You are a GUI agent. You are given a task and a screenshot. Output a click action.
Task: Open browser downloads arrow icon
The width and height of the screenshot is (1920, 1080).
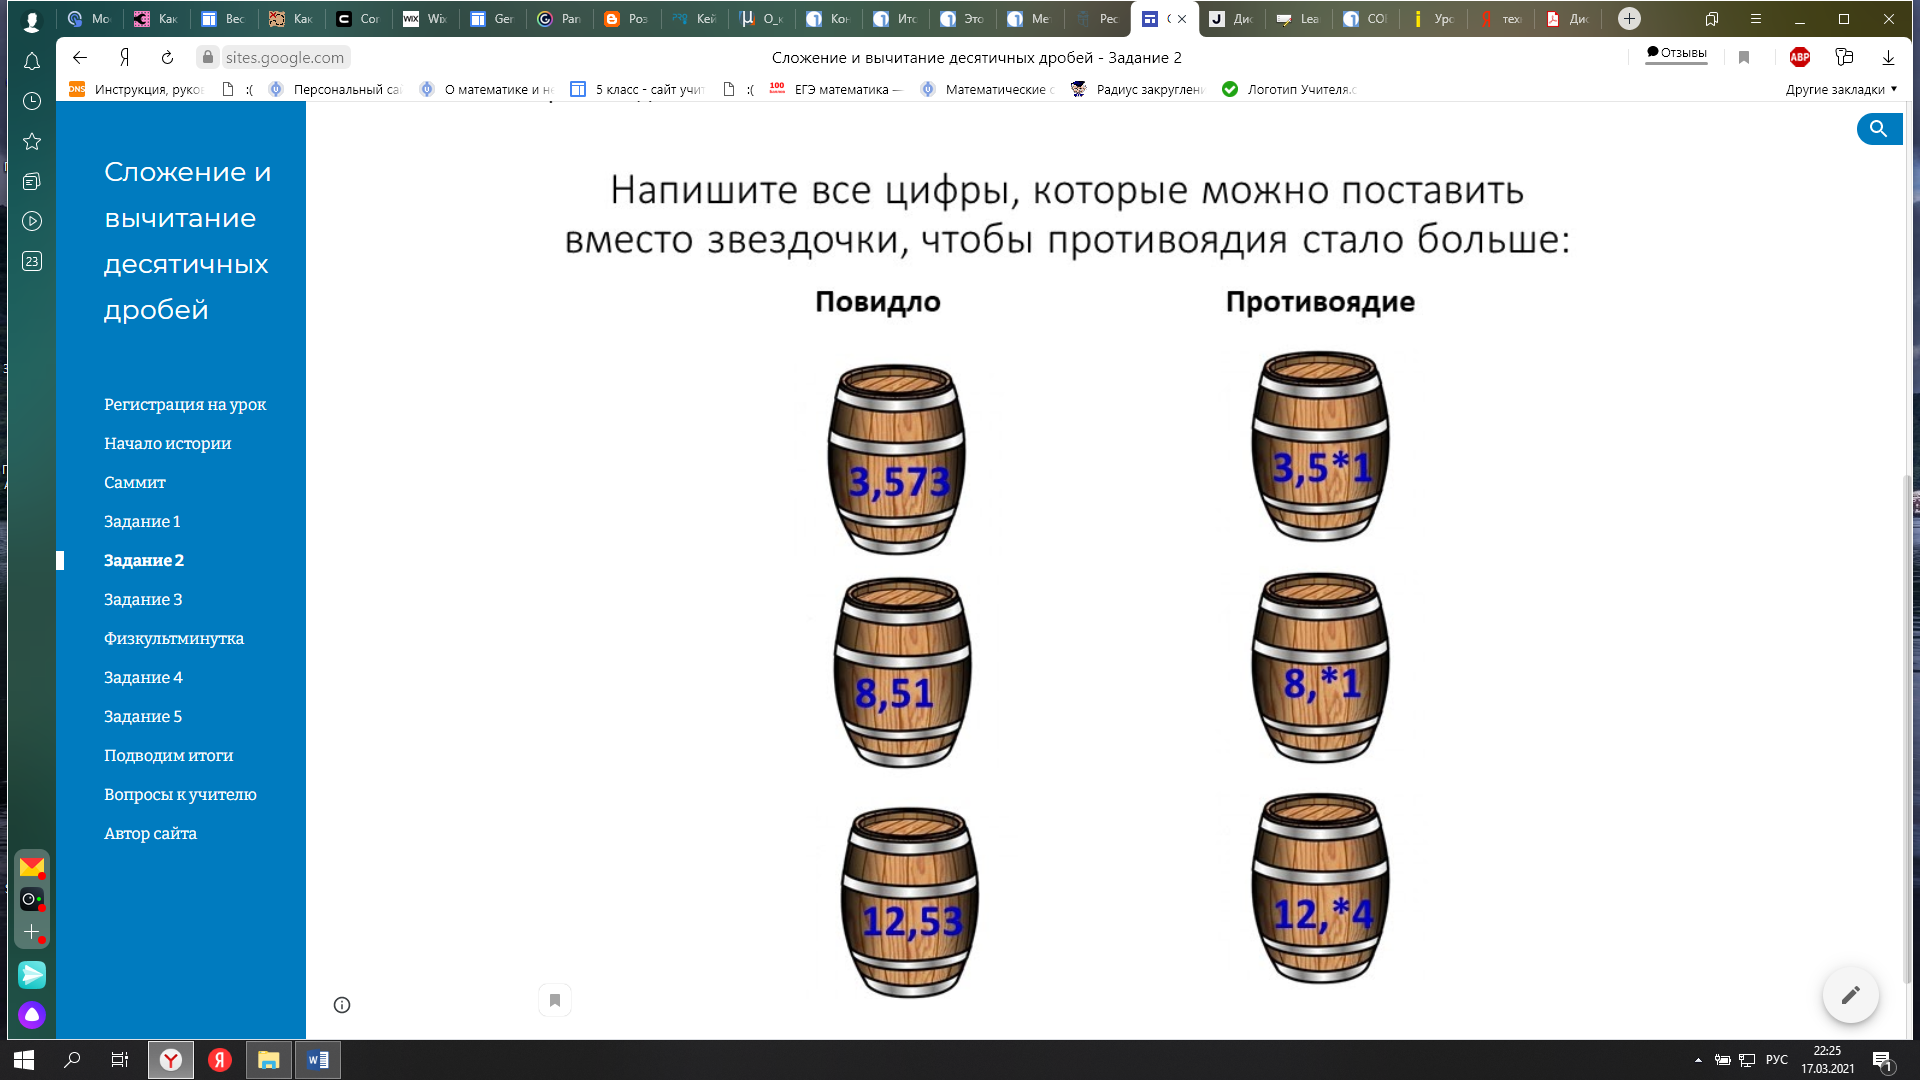(1888, 58)
